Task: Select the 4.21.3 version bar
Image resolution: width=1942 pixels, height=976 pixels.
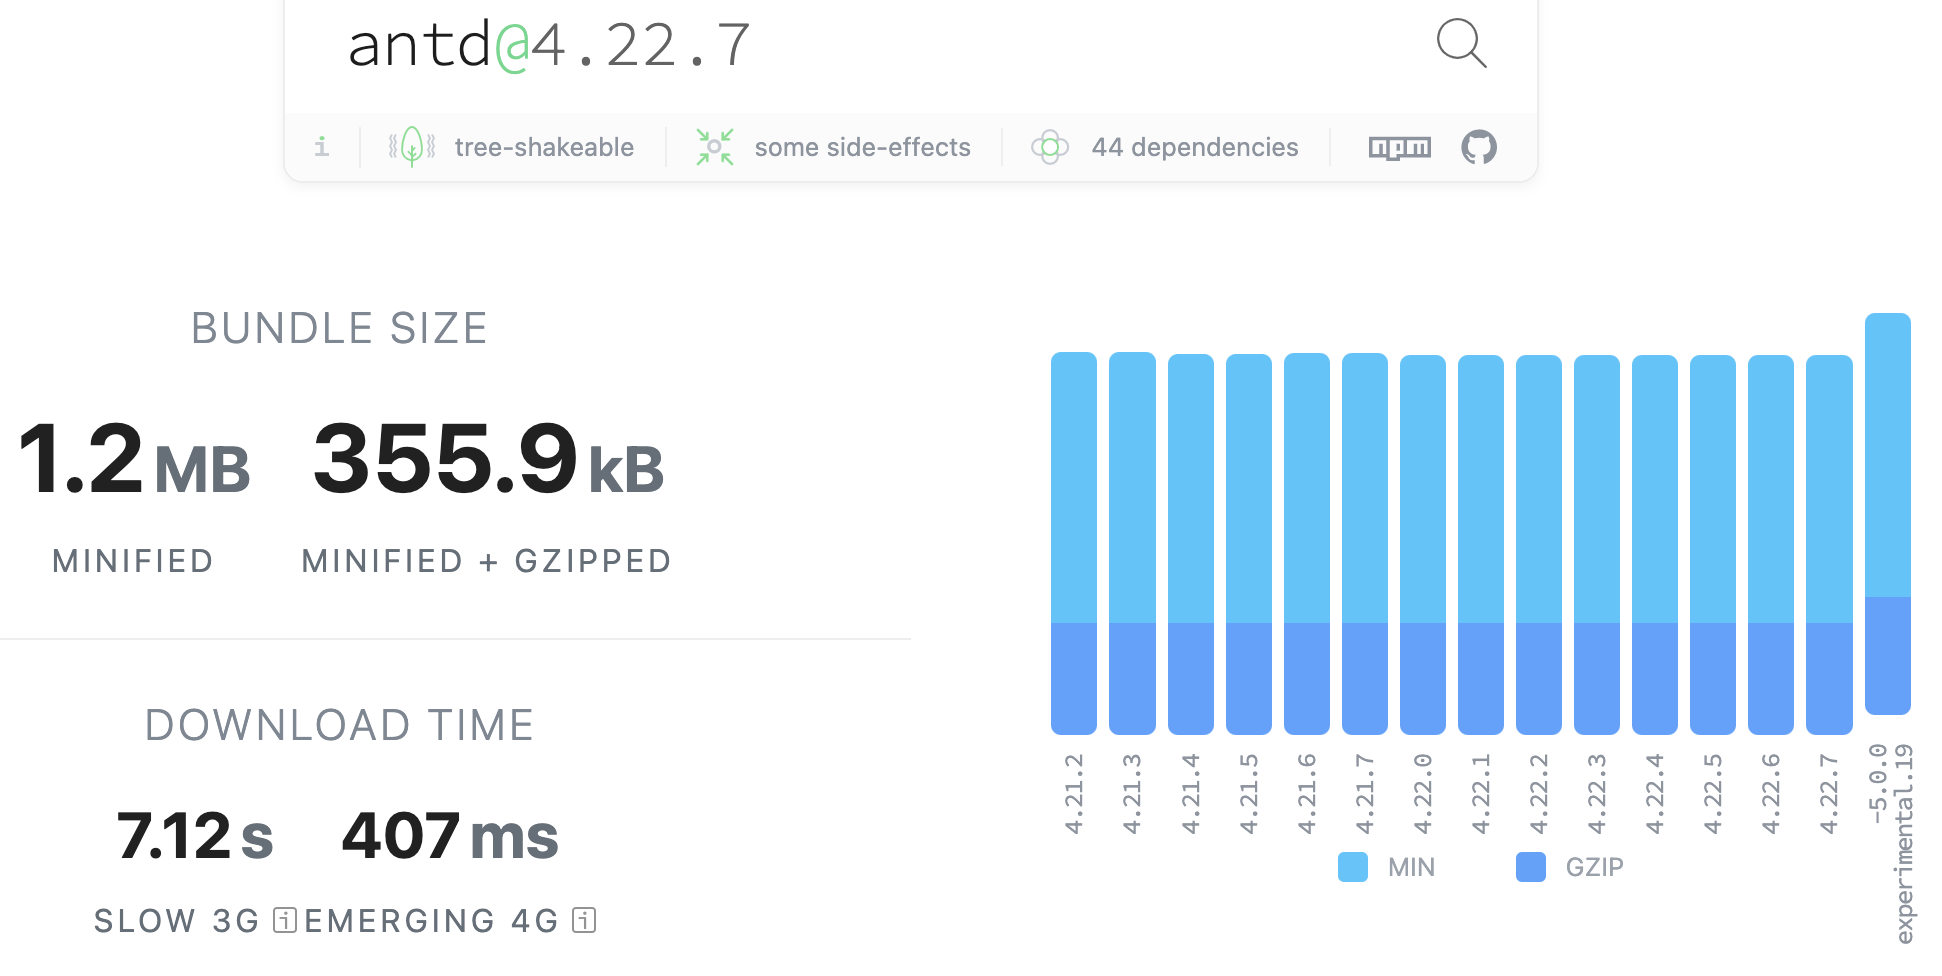Action: [1132, 543]
